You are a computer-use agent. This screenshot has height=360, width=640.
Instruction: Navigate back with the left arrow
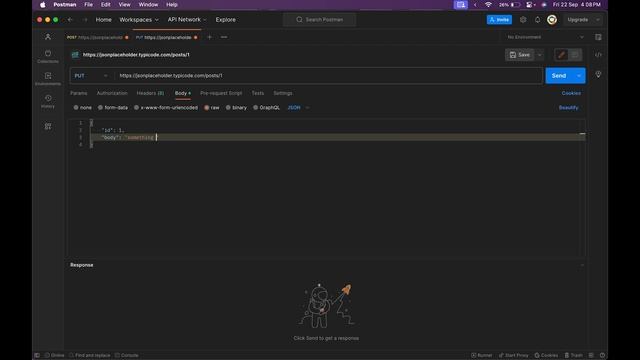[70, 20]
